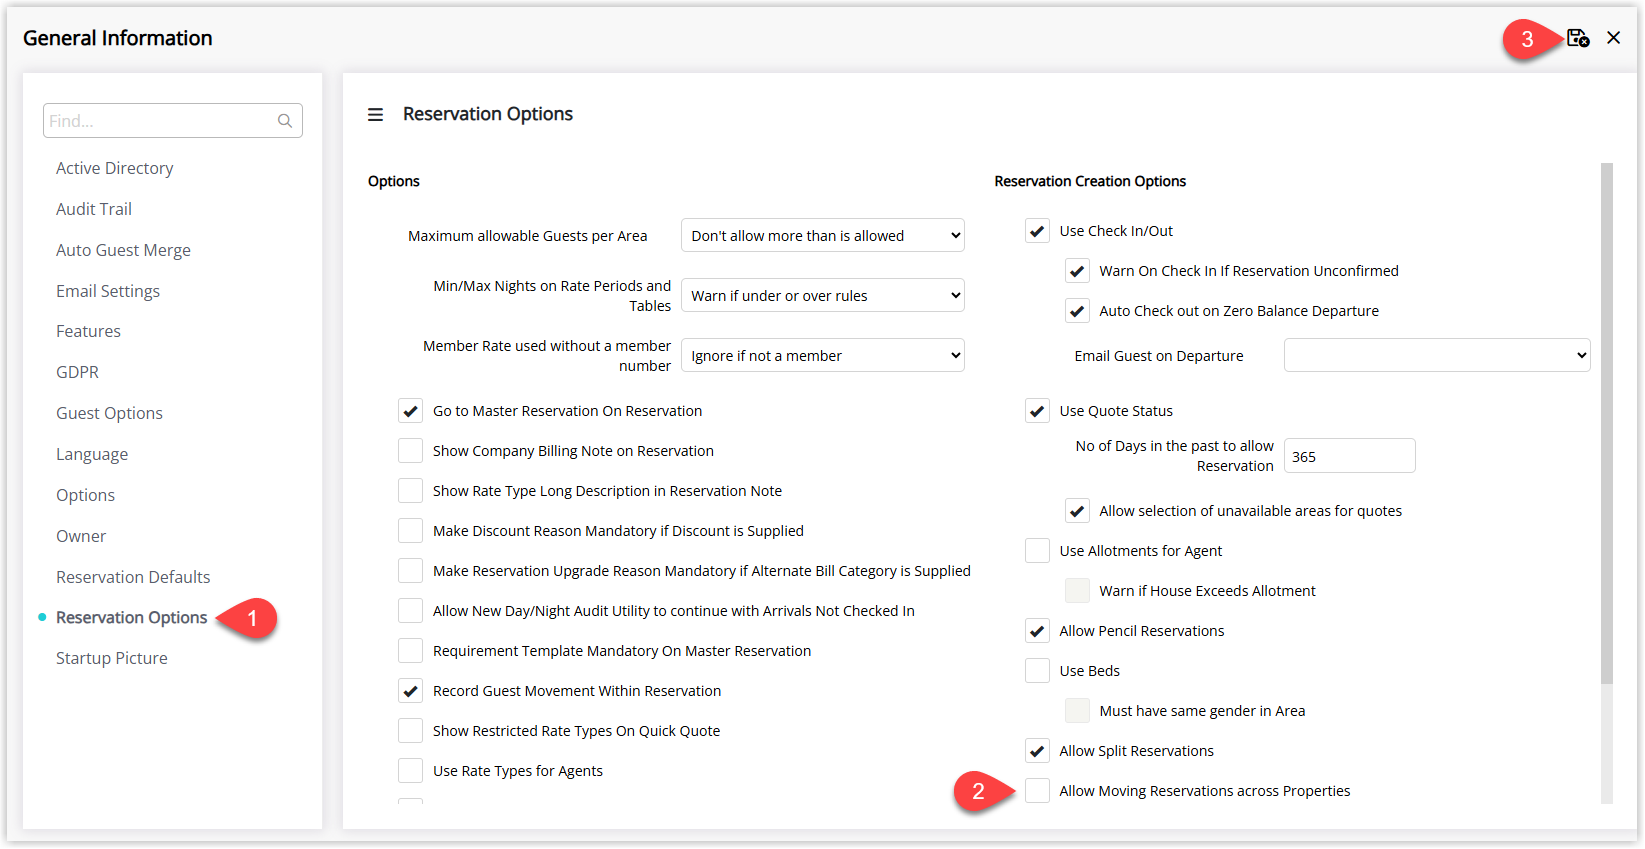Enable Allow Moving Reservations across Properties
1645x849 pixels.
[x=1037, y=791]
